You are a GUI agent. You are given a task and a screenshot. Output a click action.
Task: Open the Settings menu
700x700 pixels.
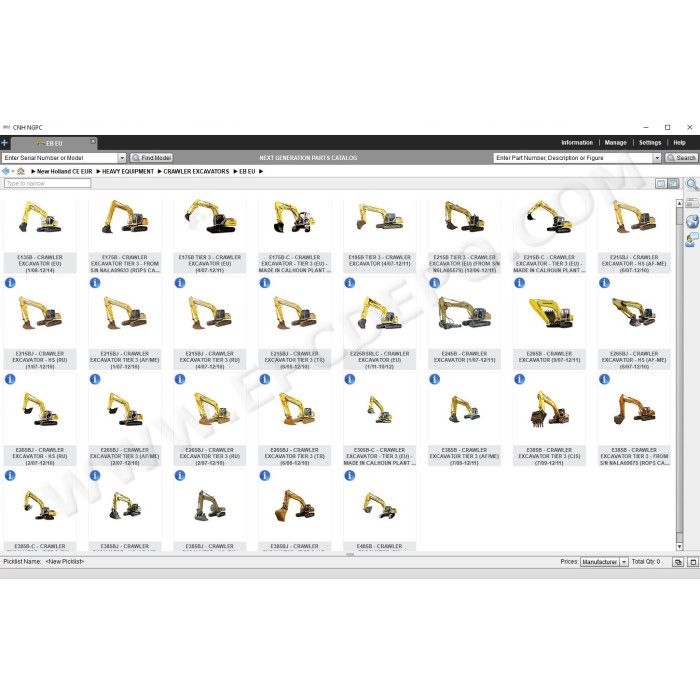pyautogui.click(x=650, y=142)
